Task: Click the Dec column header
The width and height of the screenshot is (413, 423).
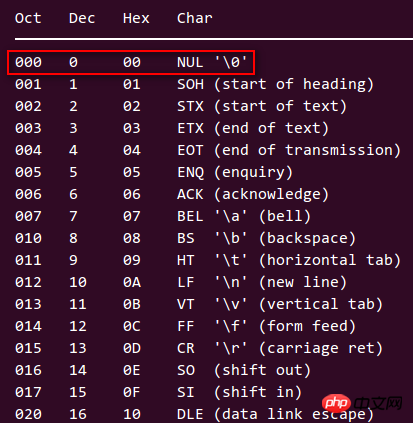Action: [82, 18]
